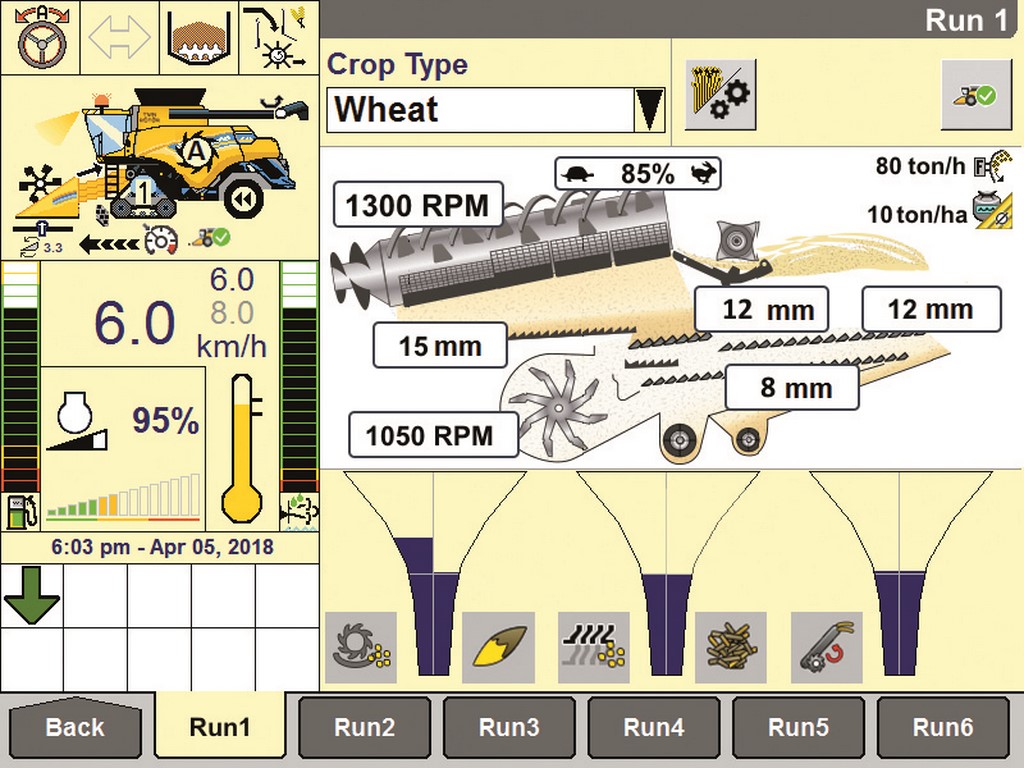Click the throughput flow icon beside 80 ton/h
This screenshot has height=768, width=1024.
[x=993, y=166]
